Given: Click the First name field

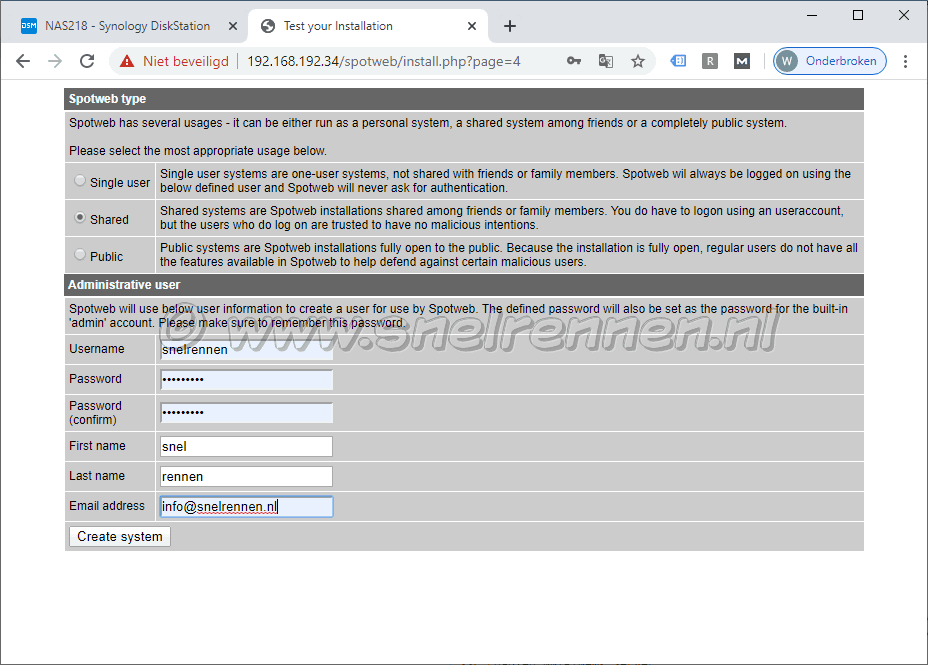Looking at the screenshot, I should click(x=246, y=447).
